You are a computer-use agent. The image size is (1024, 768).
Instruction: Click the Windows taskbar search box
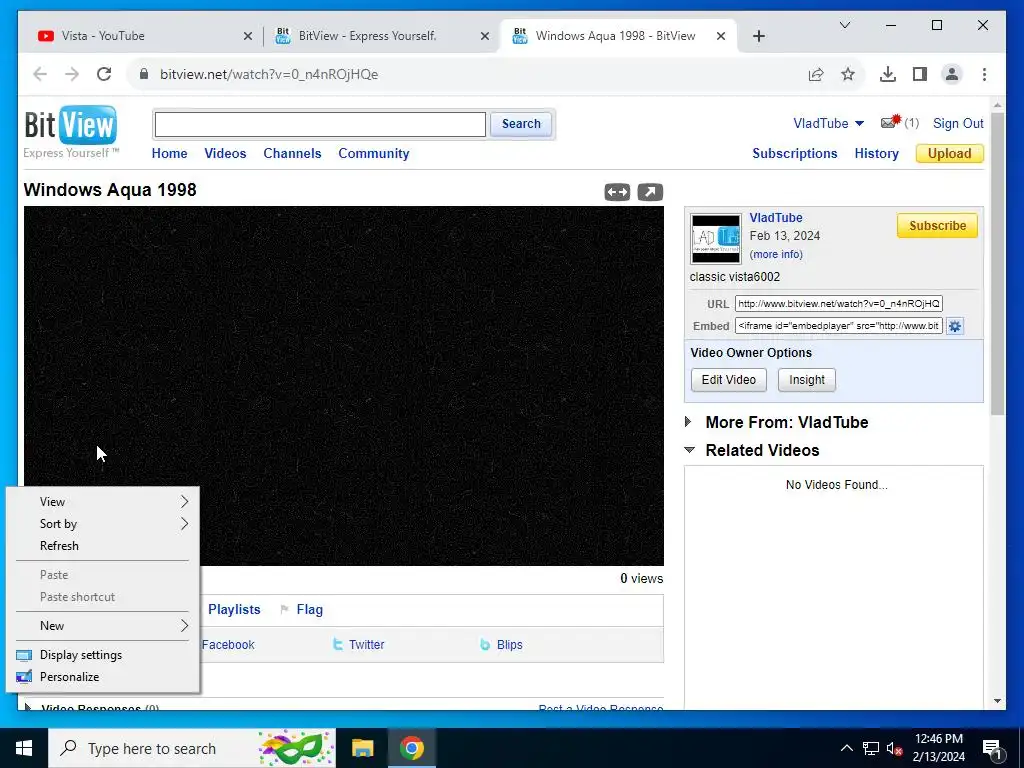(193, 748)
